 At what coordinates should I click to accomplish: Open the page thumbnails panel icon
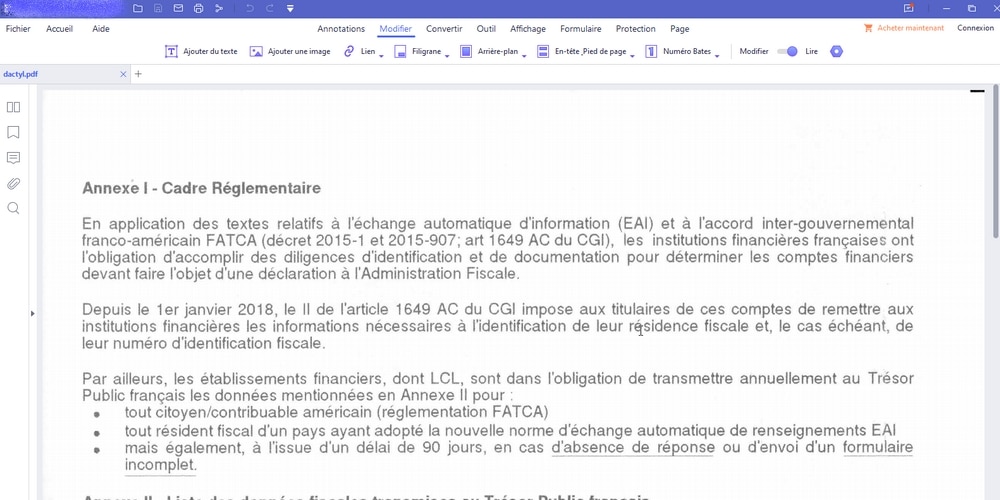tap(13, 107)
